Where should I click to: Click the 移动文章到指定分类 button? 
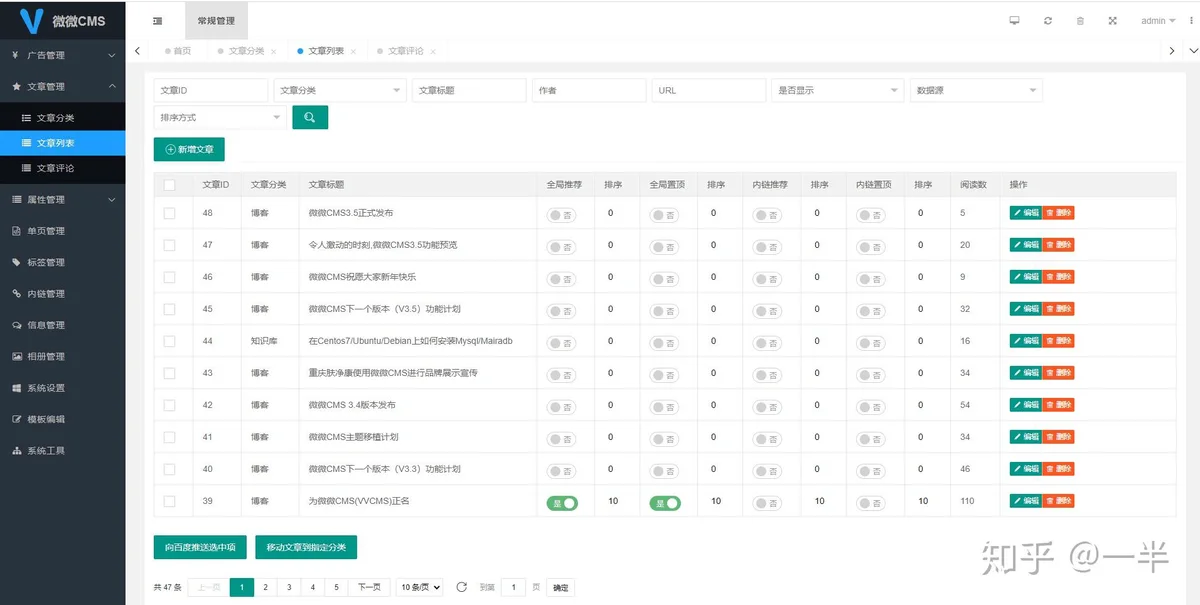point(306,547)
